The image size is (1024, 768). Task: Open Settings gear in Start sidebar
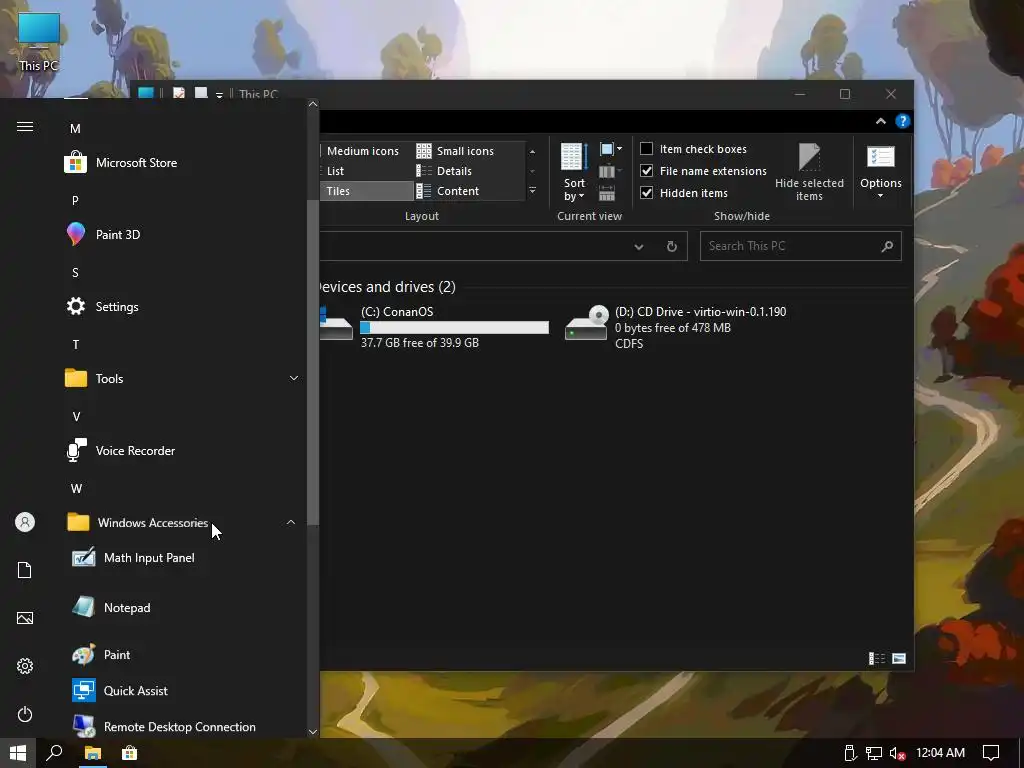click(25, 666)
